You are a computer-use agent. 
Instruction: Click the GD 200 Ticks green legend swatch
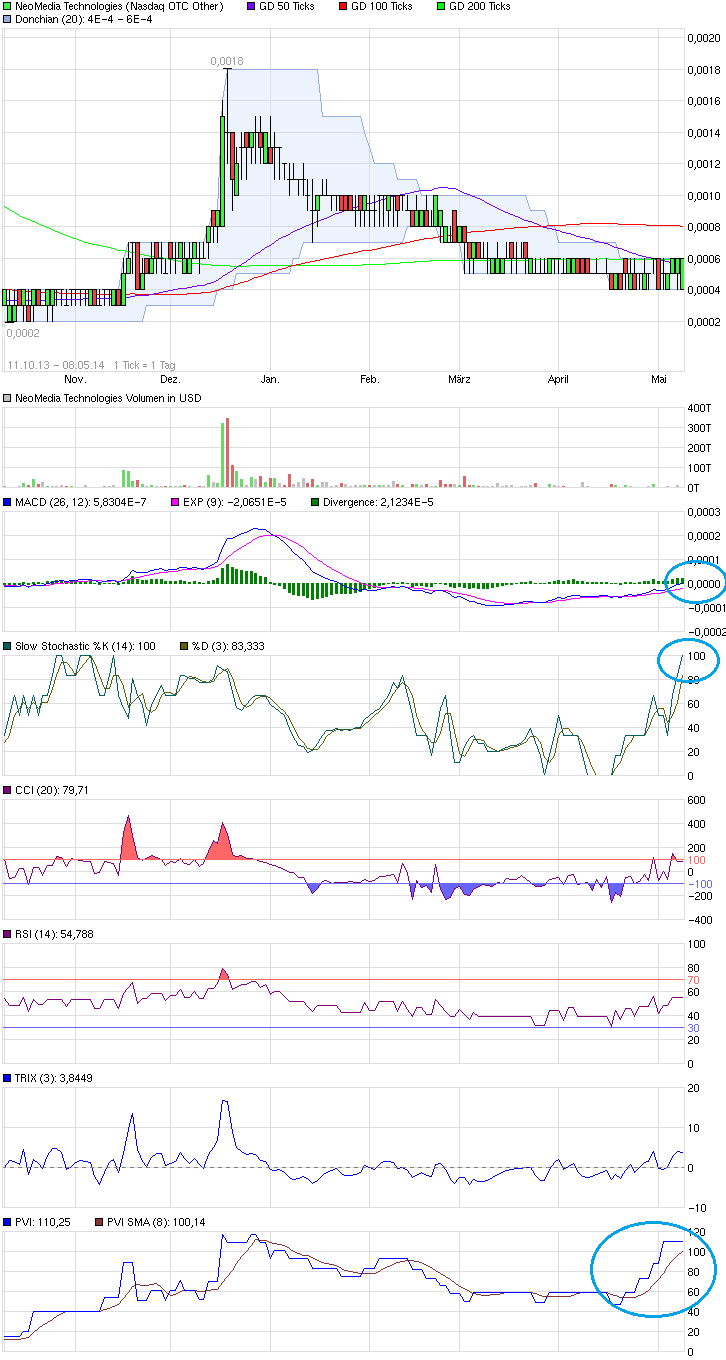(441, 6)
